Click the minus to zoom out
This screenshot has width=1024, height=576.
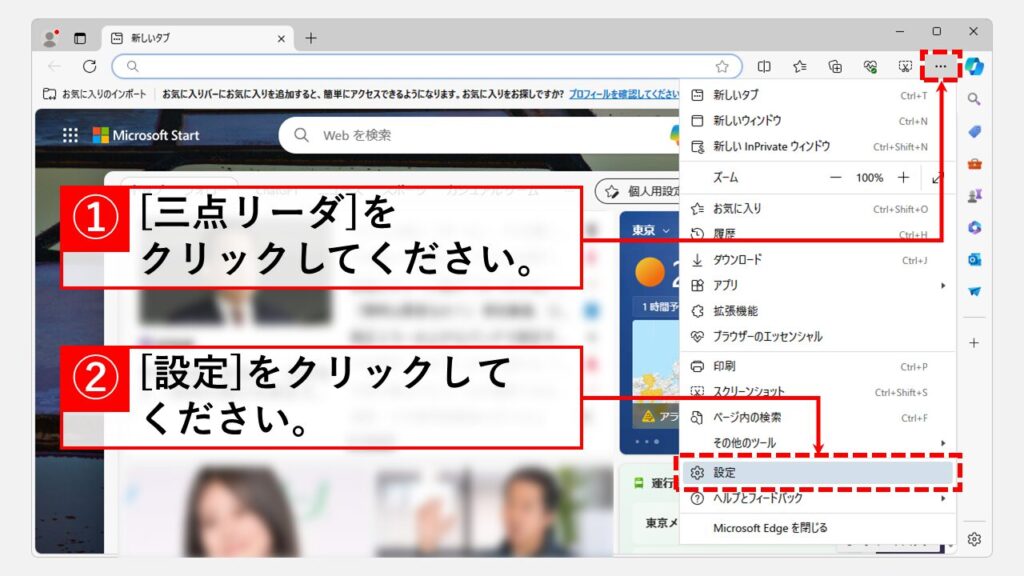coord(836,177)
